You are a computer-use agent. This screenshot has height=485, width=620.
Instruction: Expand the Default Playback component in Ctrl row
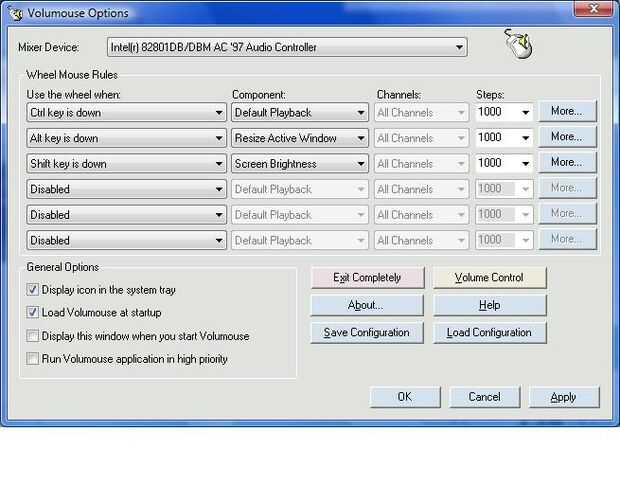click(x=300, y=113)
